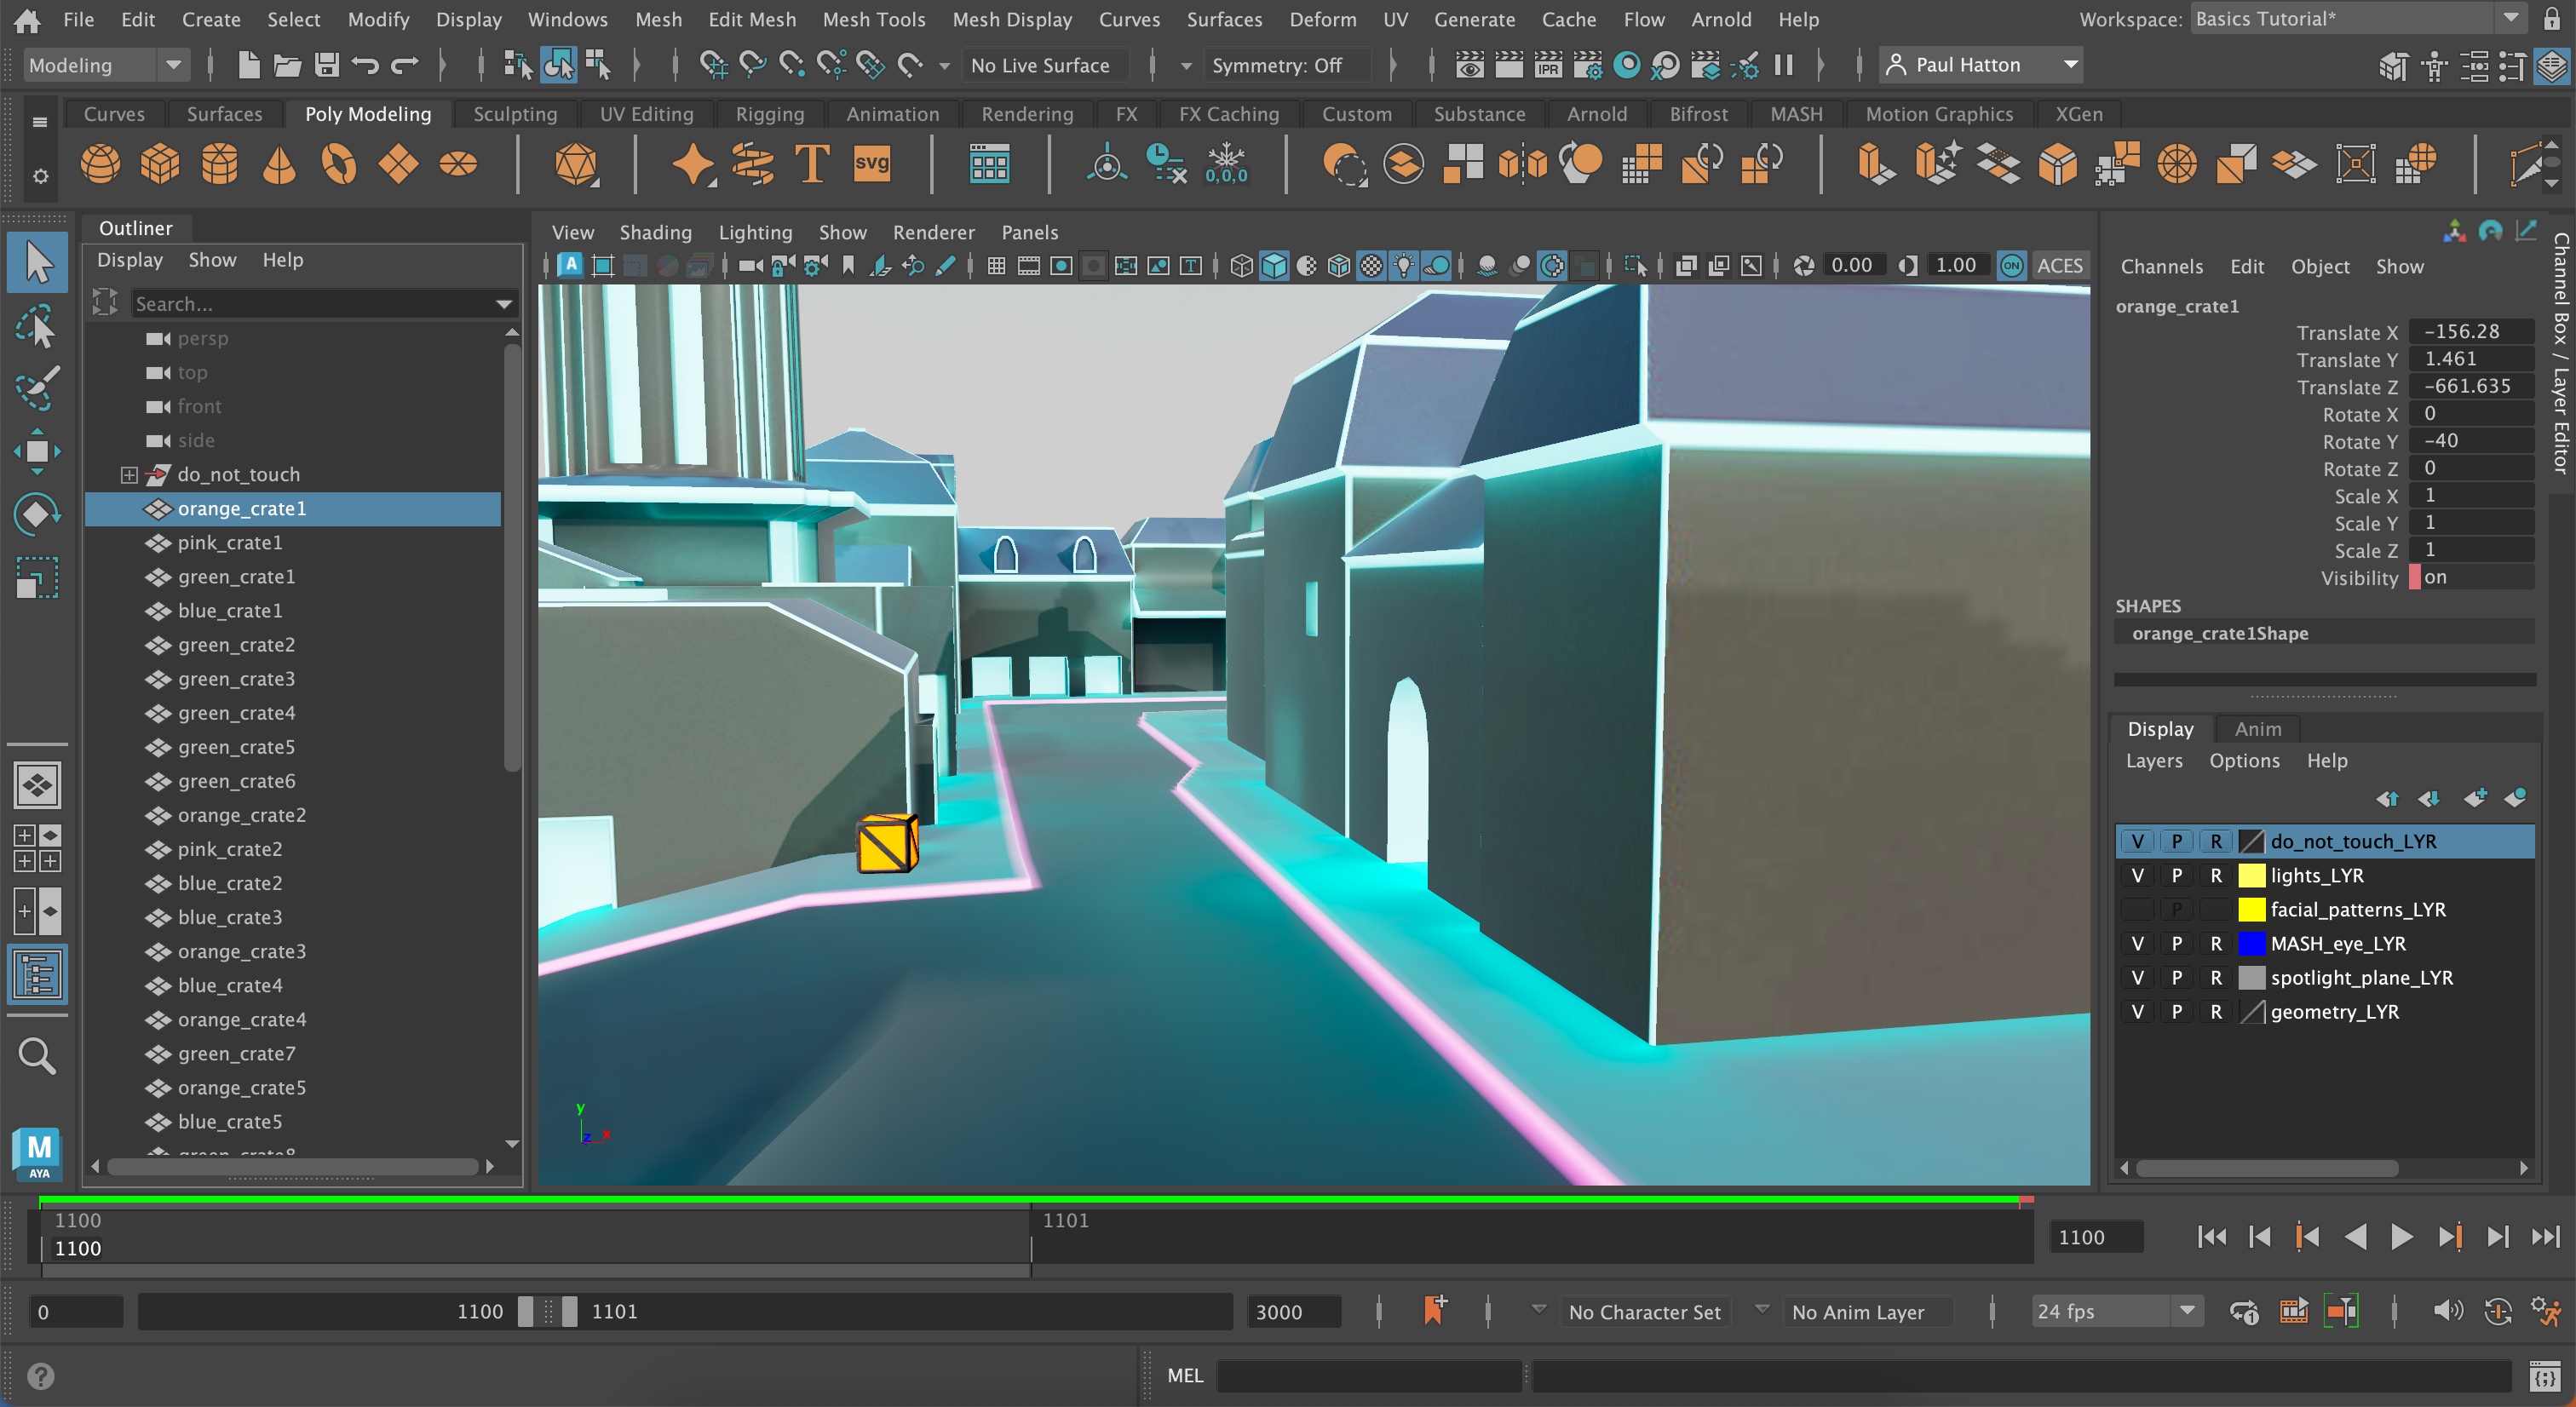Image resolution: width=2576 pixels, height=1407 pixels.
Task: Click the ACES color management button
Action: [2061, 265]
